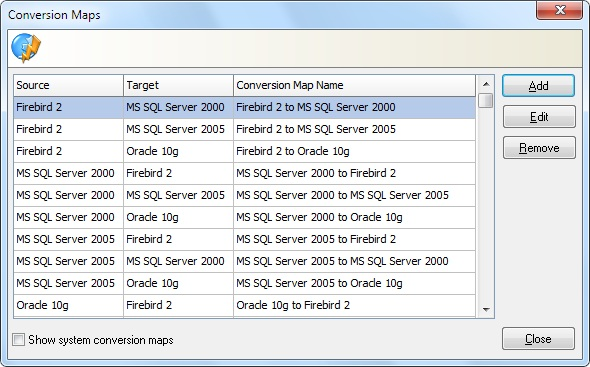Click Source cell Oracle 10g
Screen dimensions: 590x367
pos(68,305)
